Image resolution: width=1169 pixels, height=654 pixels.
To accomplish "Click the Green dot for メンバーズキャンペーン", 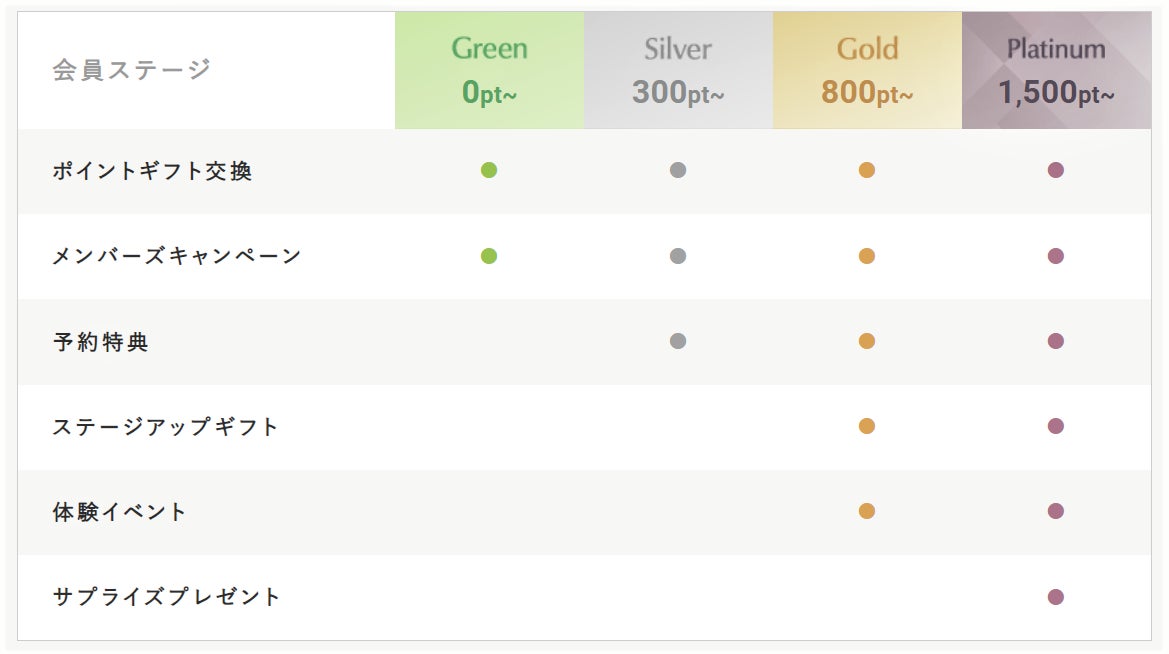I will pyautogui.click(x=489, y=256).
